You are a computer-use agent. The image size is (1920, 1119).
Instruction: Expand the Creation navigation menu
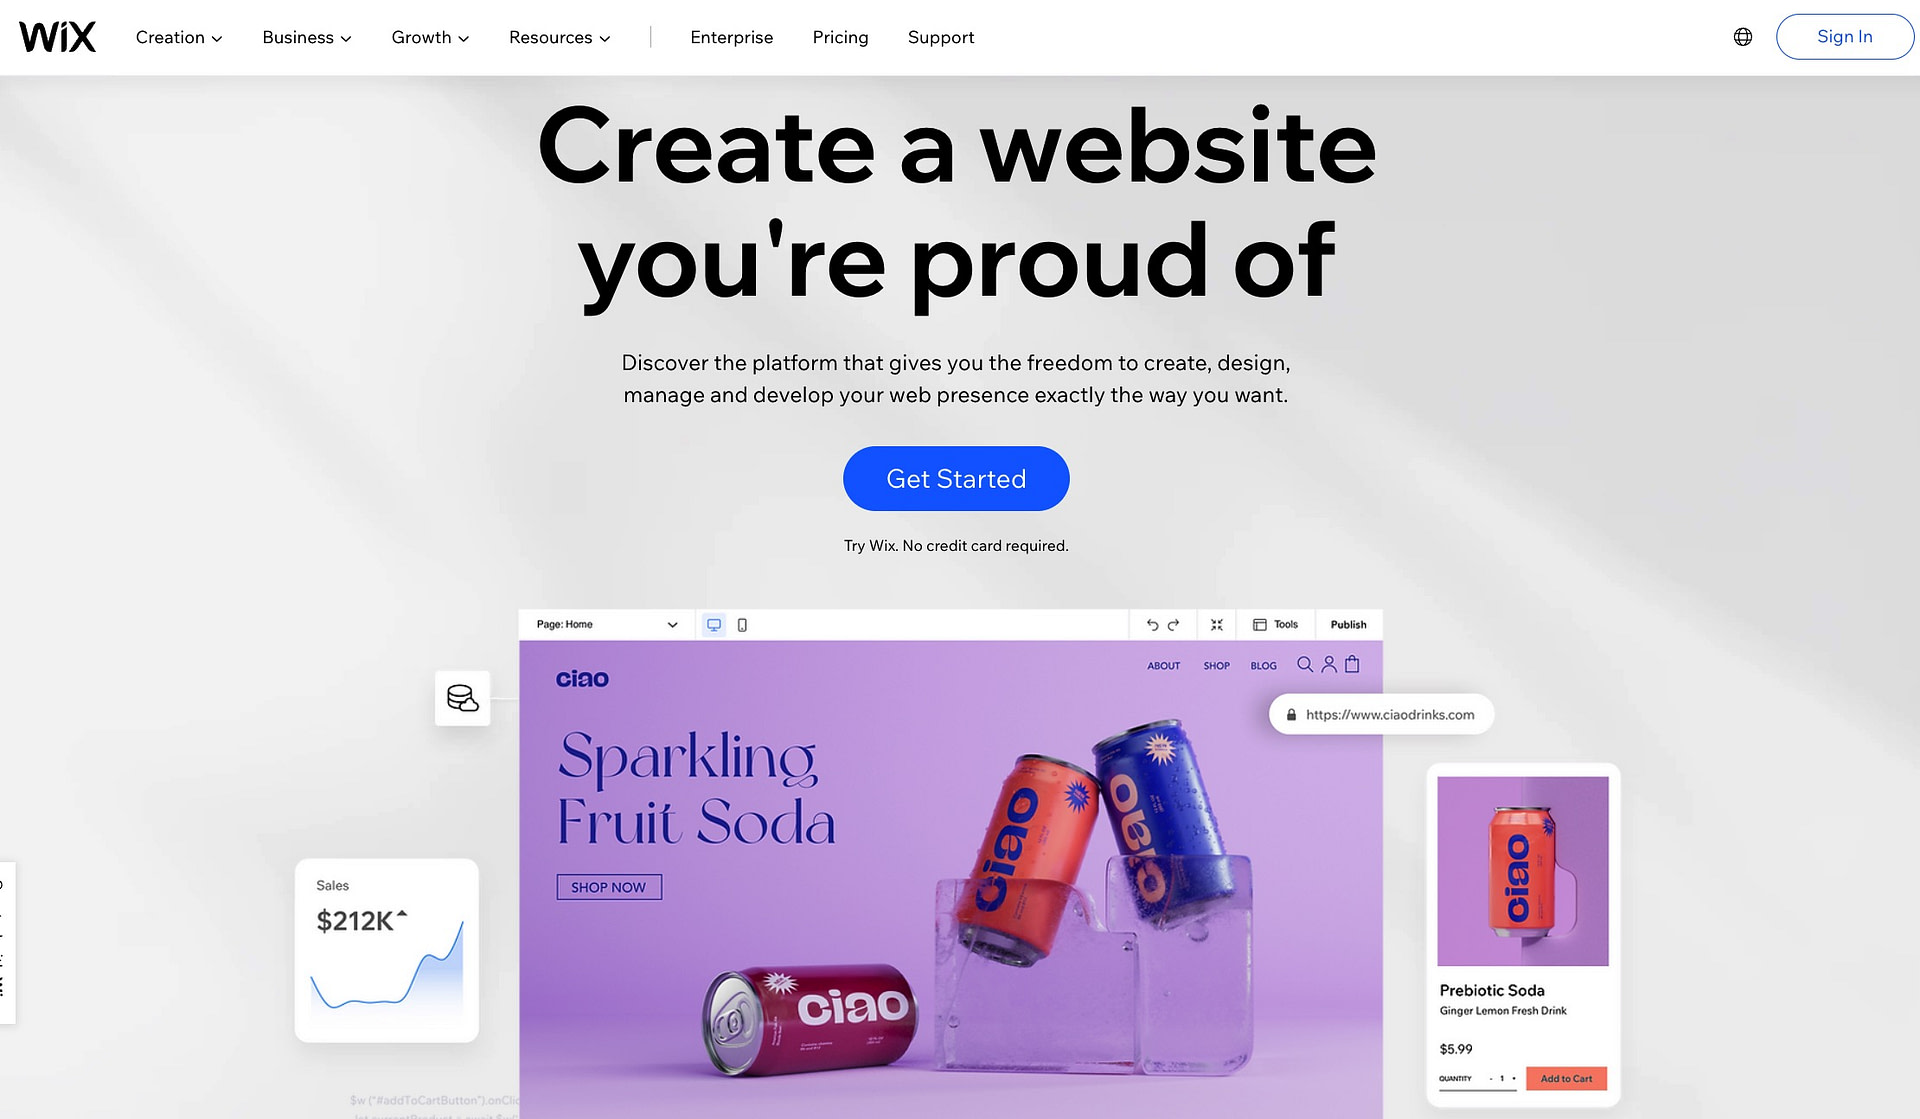[177, 36]
